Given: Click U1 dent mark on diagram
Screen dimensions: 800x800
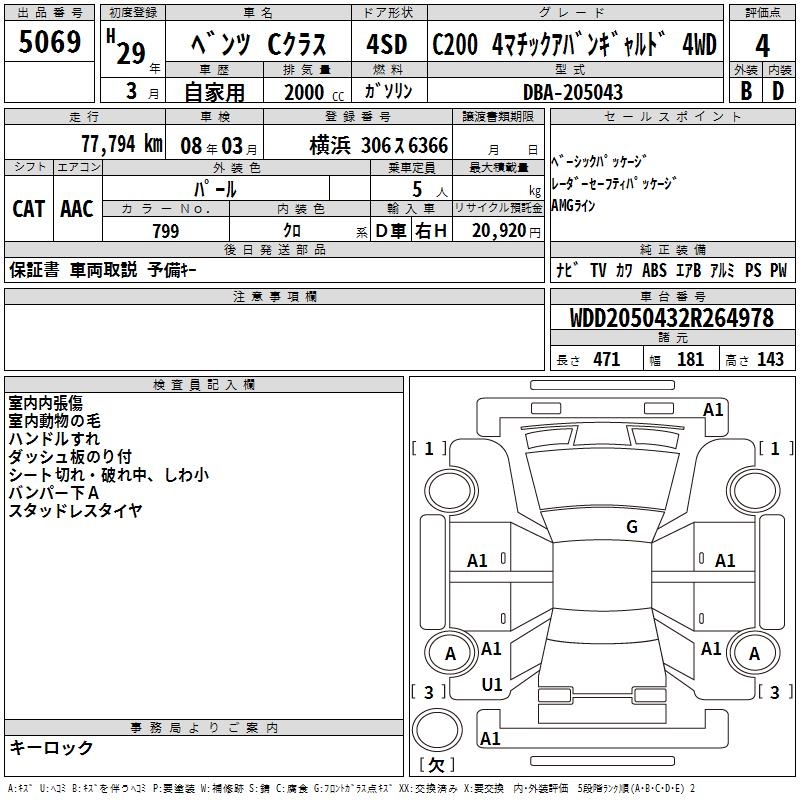Looking at the screenshot, I should tap(492, 684).
